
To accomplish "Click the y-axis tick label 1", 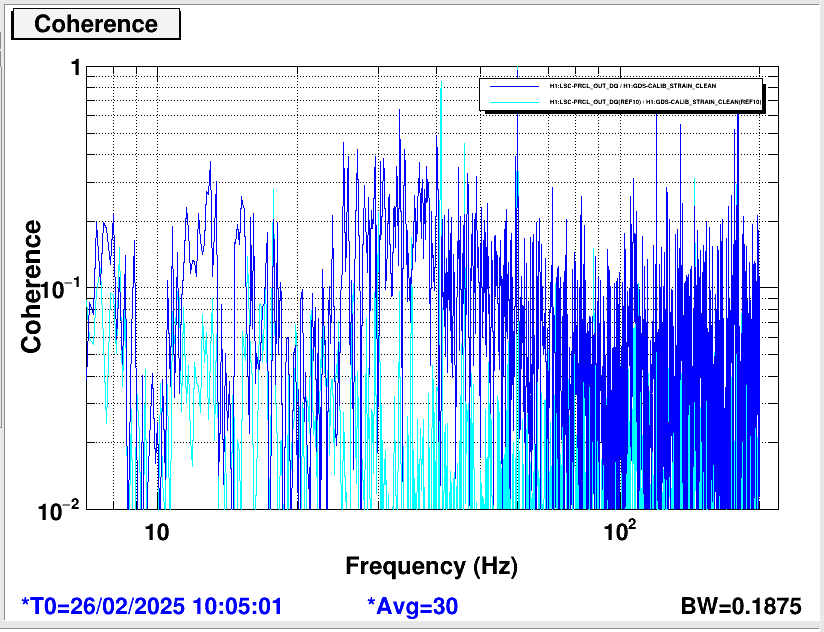I will (x=76, y=68).
